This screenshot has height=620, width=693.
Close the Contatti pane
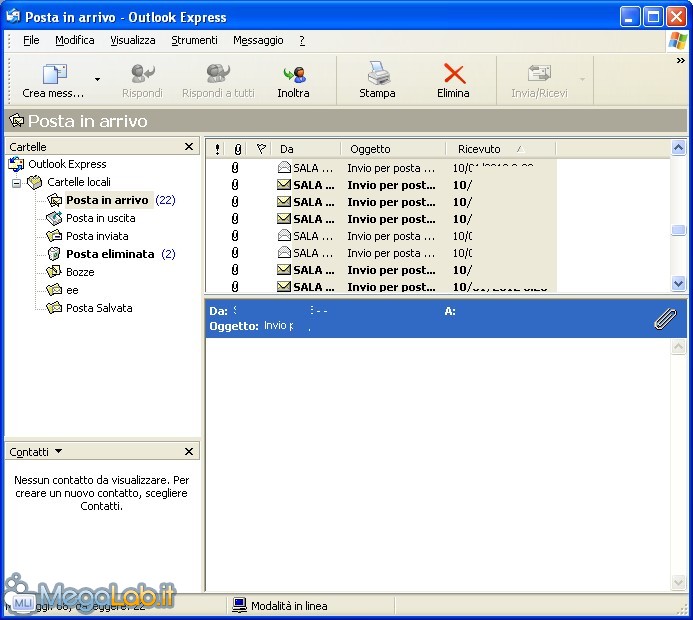(189, 451)
